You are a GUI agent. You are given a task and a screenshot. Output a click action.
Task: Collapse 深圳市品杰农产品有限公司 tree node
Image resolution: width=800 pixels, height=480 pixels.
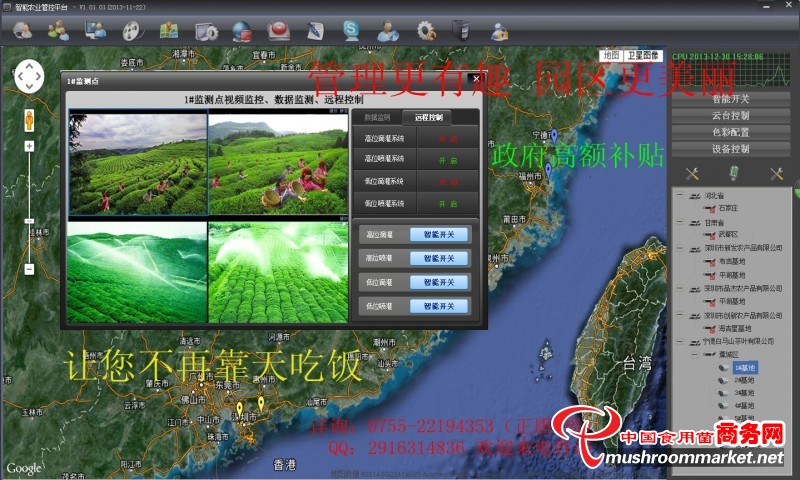(x=680, y=288)
